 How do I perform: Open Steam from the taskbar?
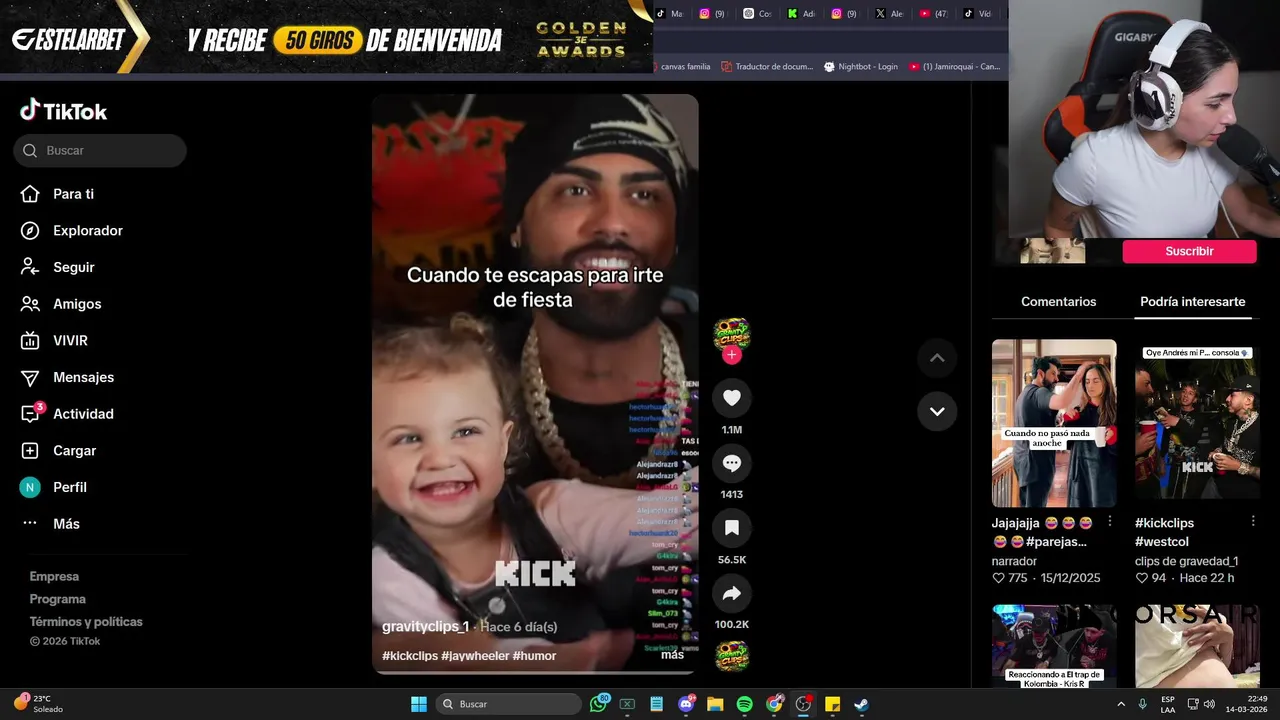pyautogui.click(x=861, y=704)
